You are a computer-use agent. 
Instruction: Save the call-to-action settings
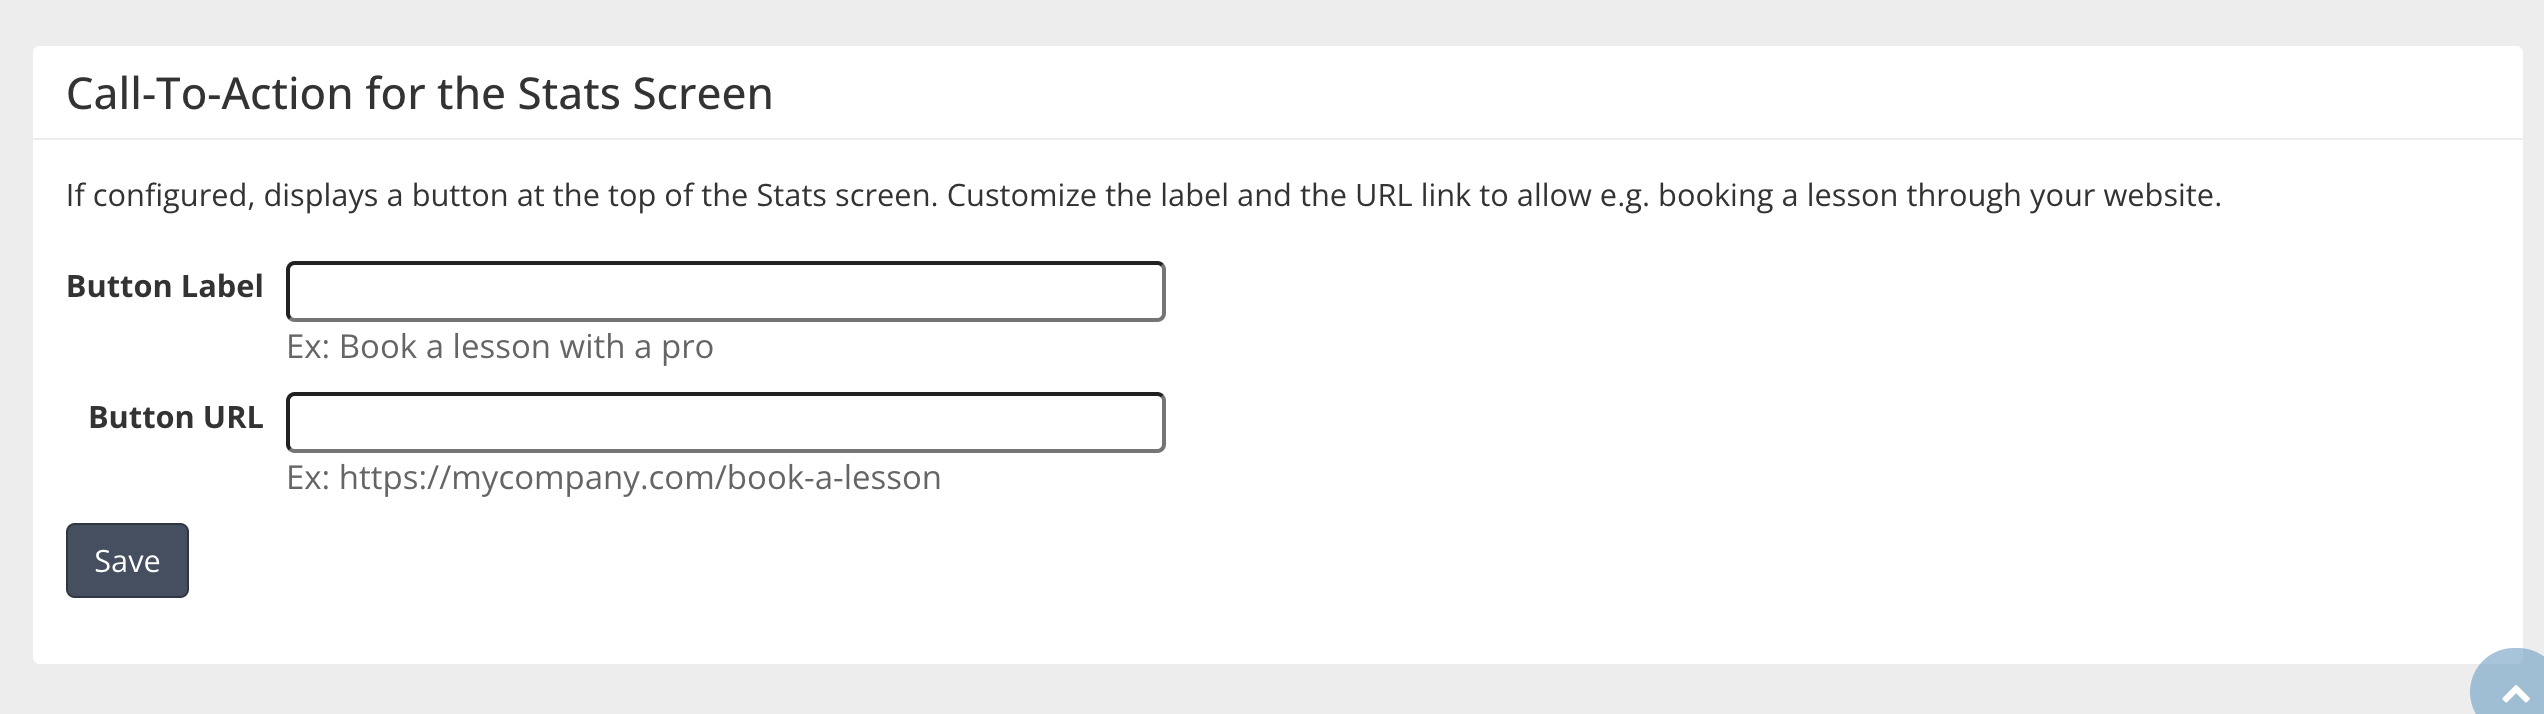(x=127, y=561)
